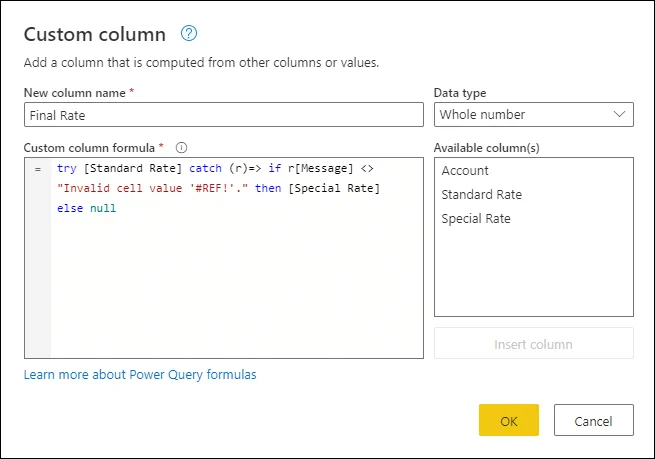The image size is (655, 459).
Task: Open the Custom column help question-mark icon
Action: point(189,33)
